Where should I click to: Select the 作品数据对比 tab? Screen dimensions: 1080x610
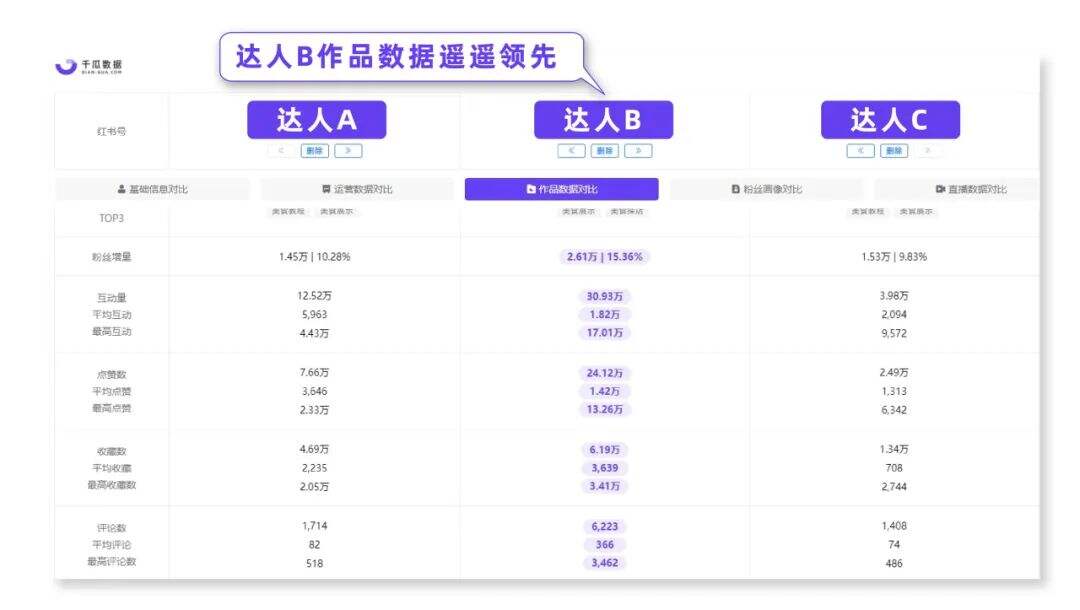561,189
